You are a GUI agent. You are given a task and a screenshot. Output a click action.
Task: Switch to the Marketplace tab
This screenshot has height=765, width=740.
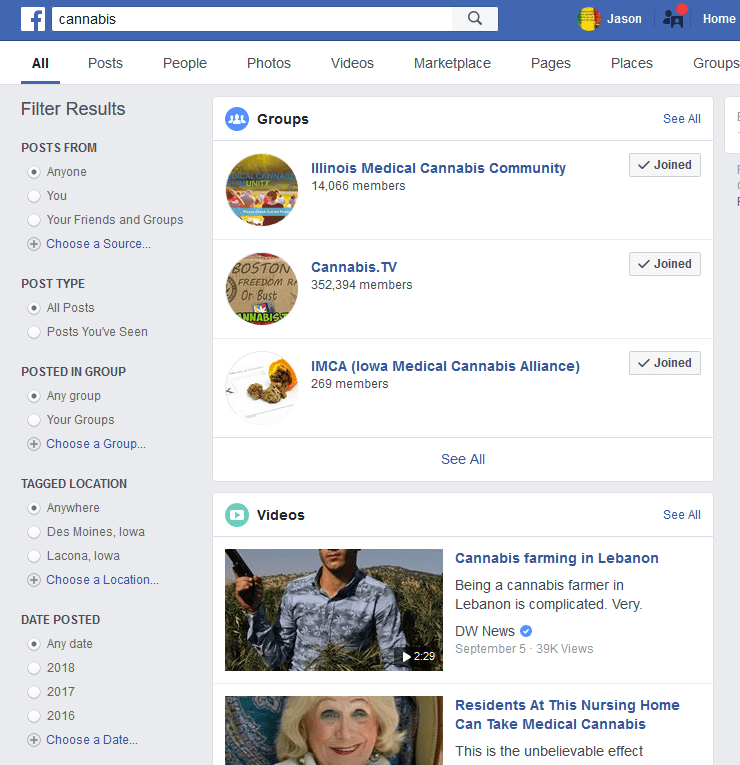point(452,63)
